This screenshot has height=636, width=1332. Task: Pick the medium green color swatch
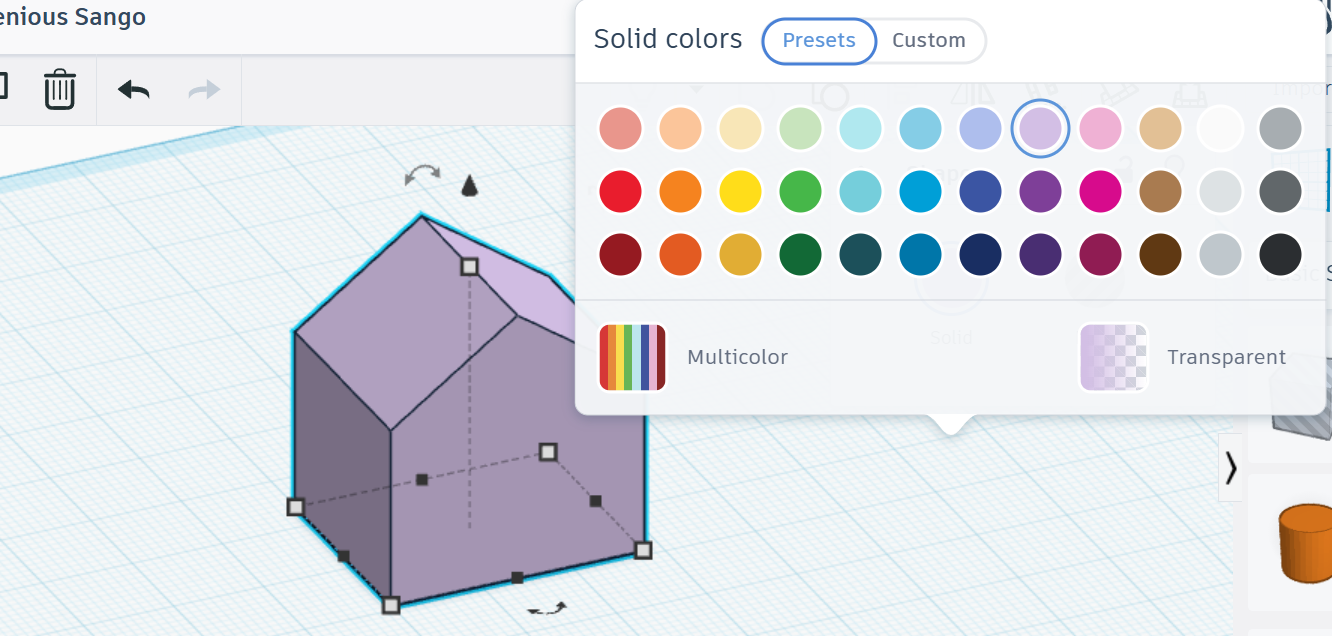click(800, 191)
